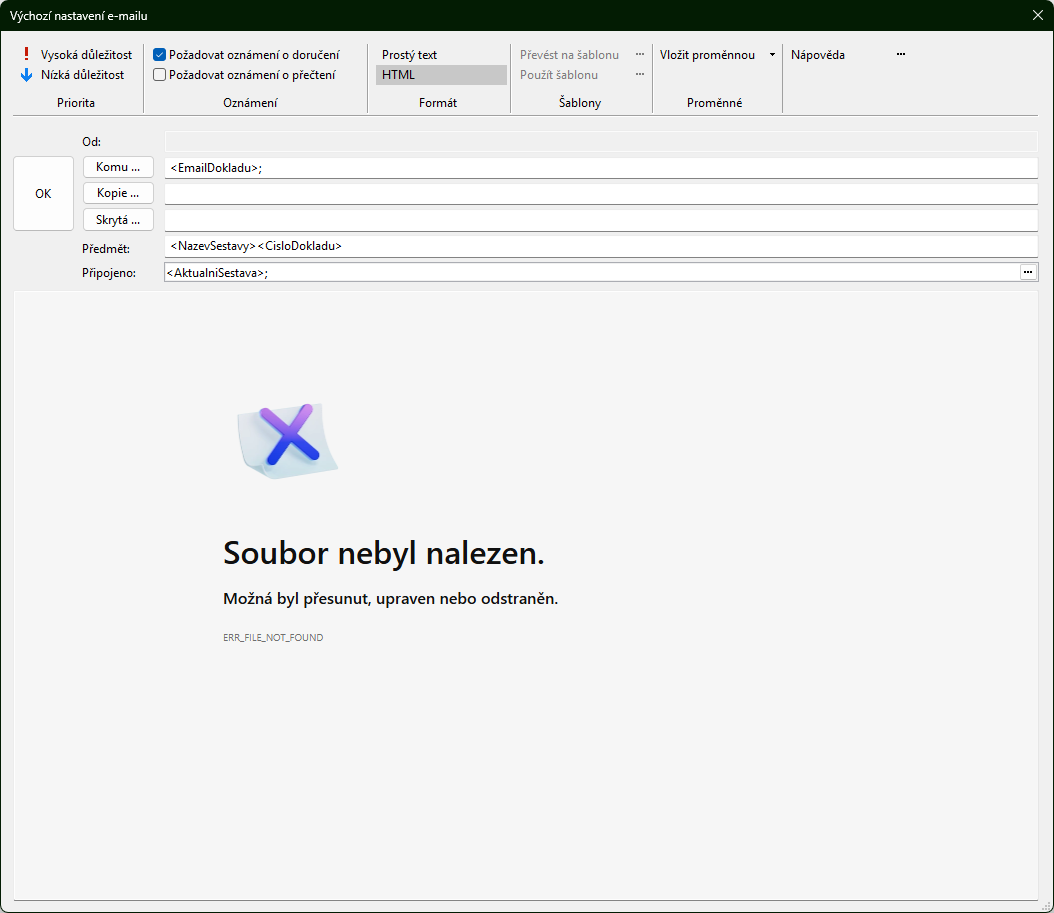Click the Kopie ... button

[118, 193]
